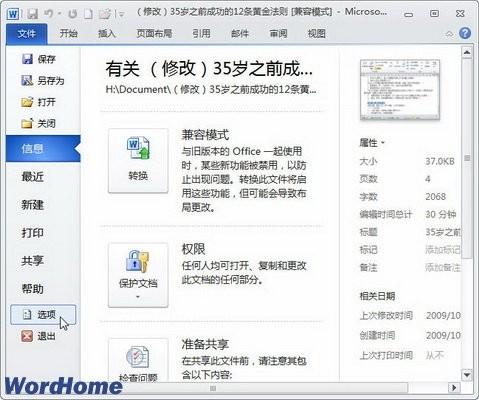Switch to the 审阅 (Review) tab
Screen dimensions: 479x400
point(278,33)
